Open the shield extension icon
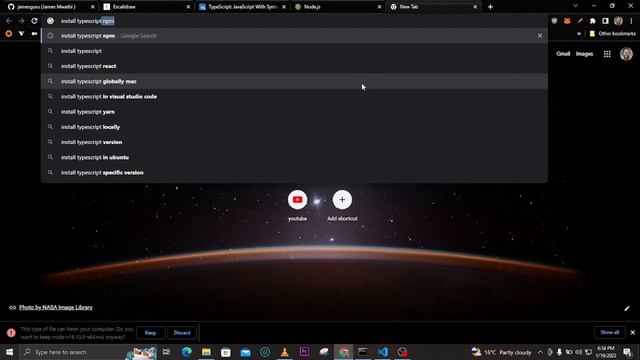Image resolution: width=640 pixels, height=360 pixels. [x=554, y=21]
